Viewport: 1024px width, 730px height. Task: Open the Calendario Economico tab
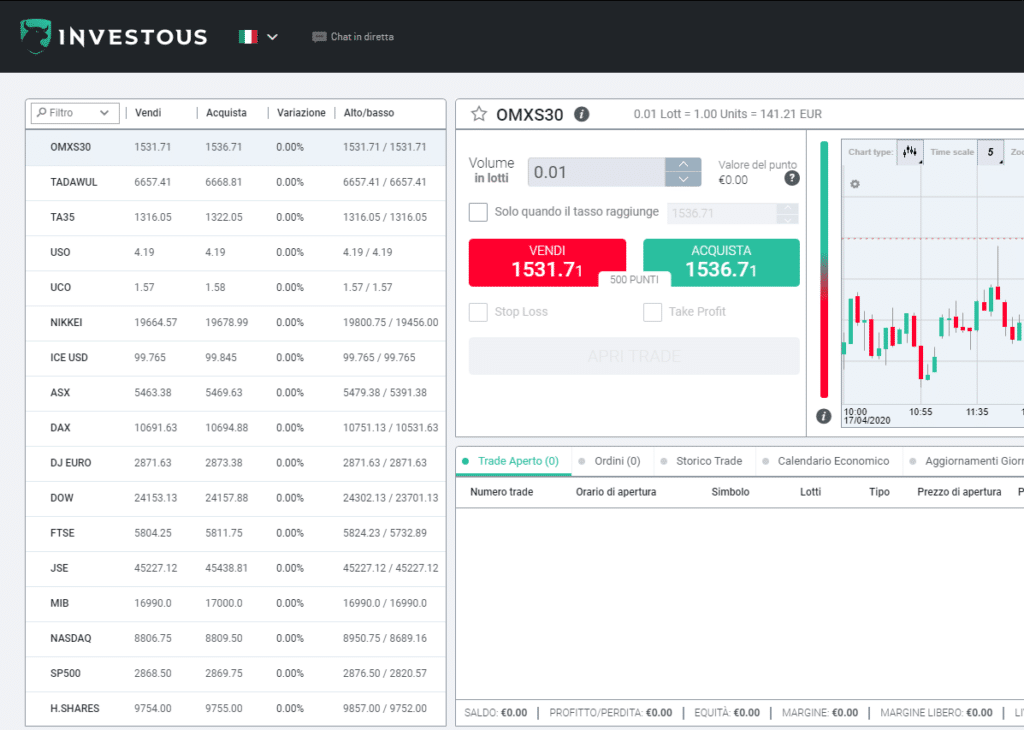[x=827, y=461]
